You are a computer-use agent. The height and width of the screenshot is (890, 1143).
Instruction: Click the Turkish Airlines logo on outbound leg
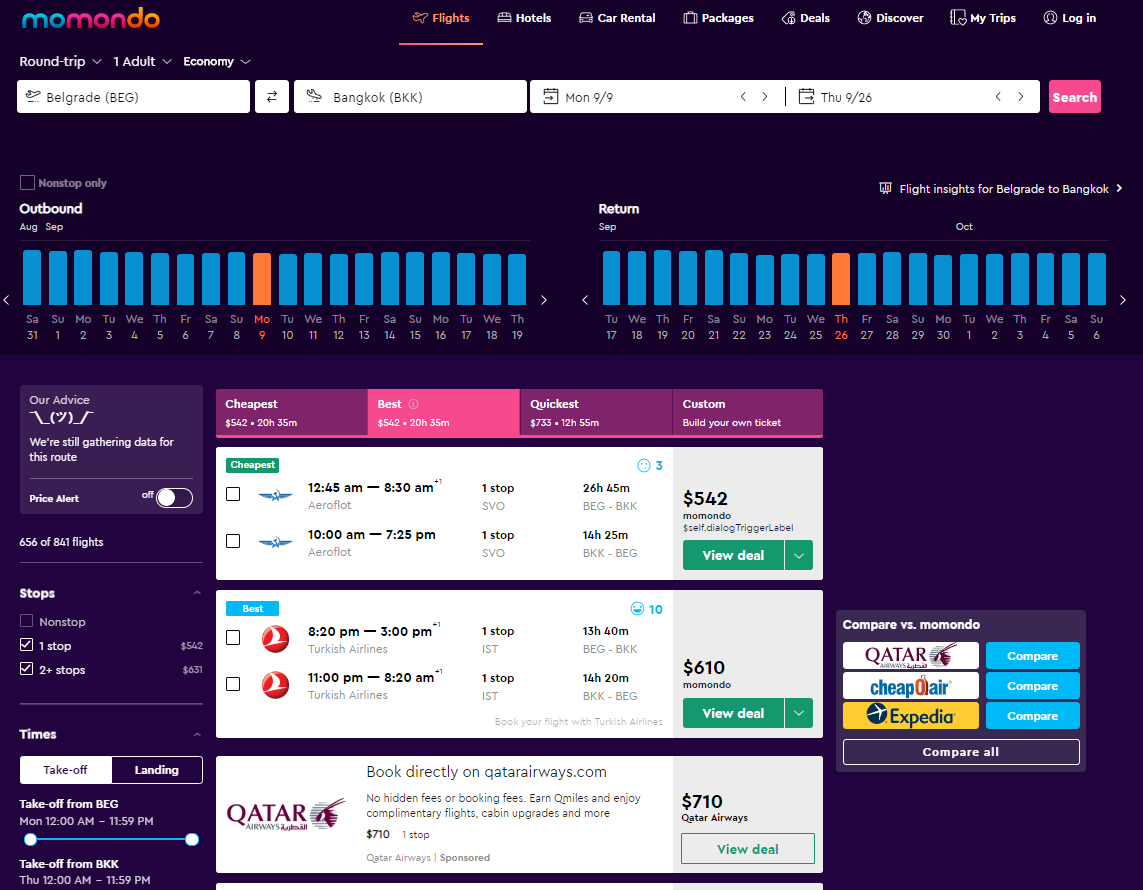click(x=276, y=639)
